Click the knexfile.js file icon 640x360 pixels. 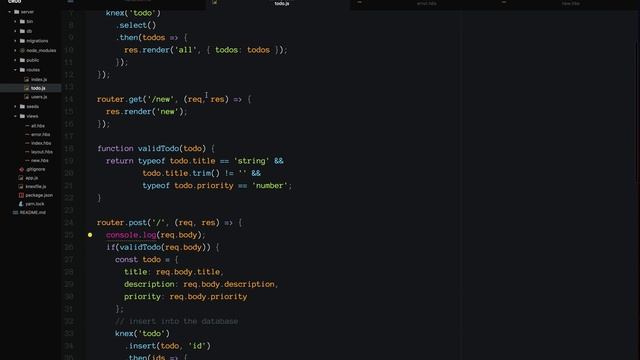(x=21, y=187)
